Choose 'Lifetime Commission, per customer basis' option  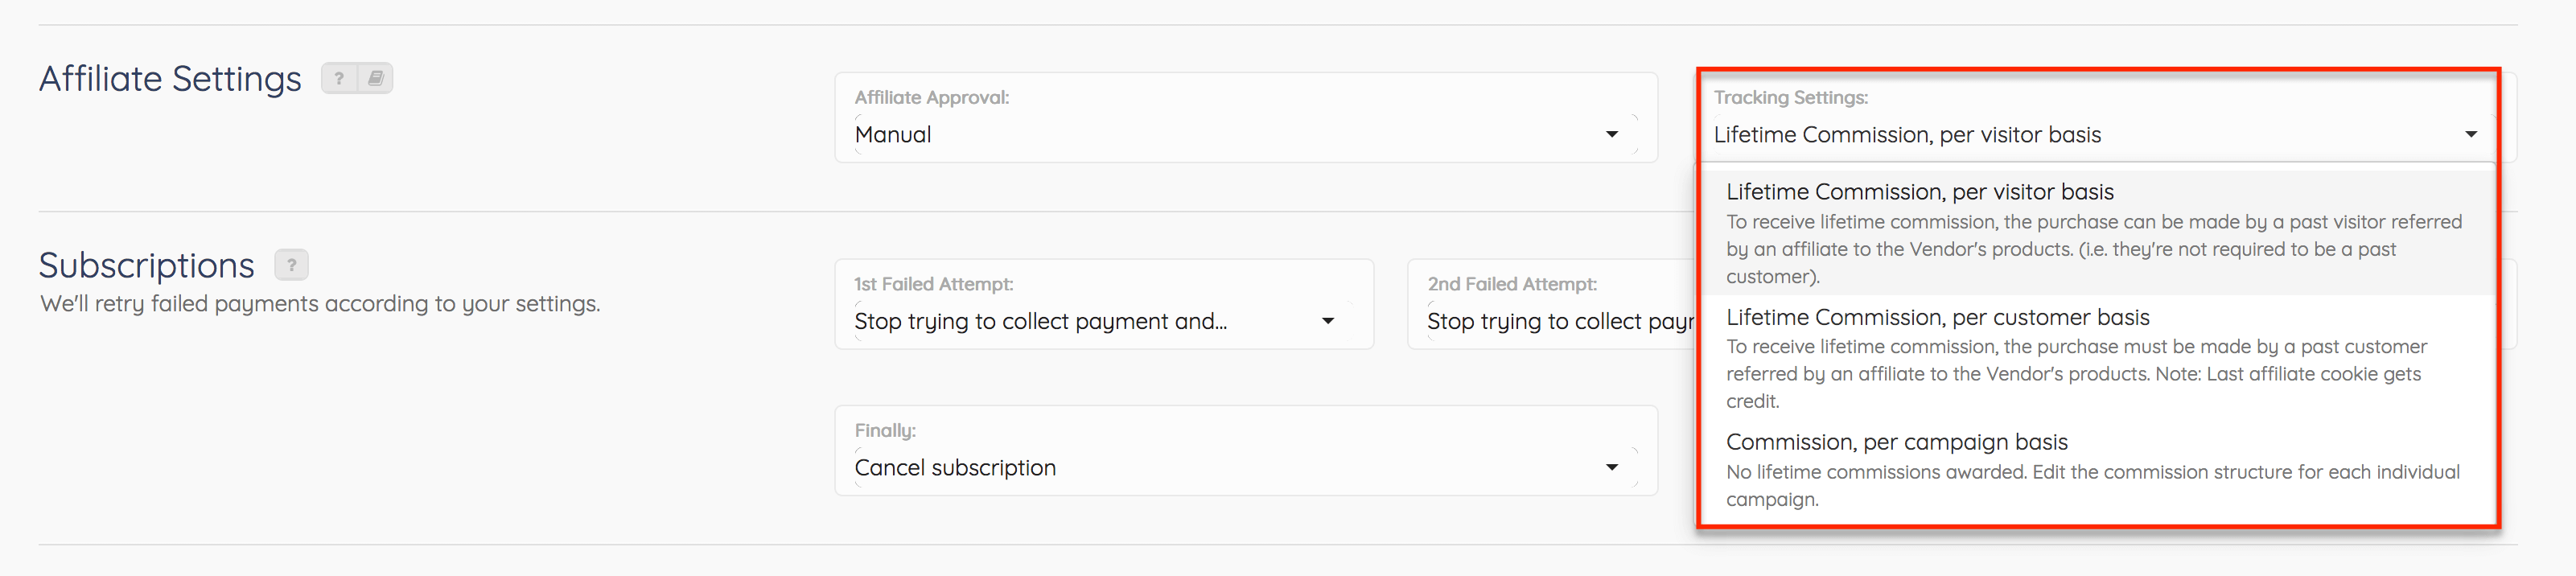[x=2097, y=358]
